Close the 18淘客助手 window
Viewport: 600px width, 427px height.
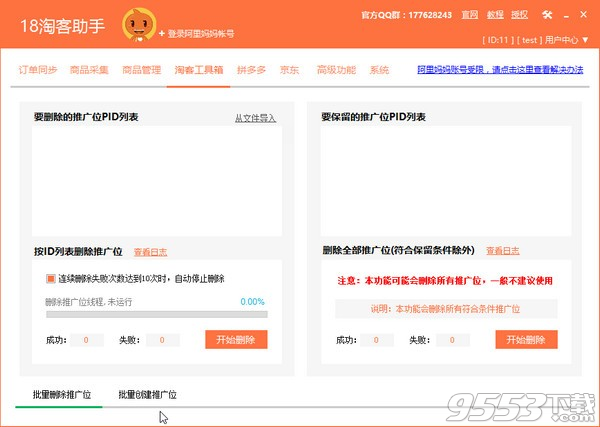(x=584, y=15)
